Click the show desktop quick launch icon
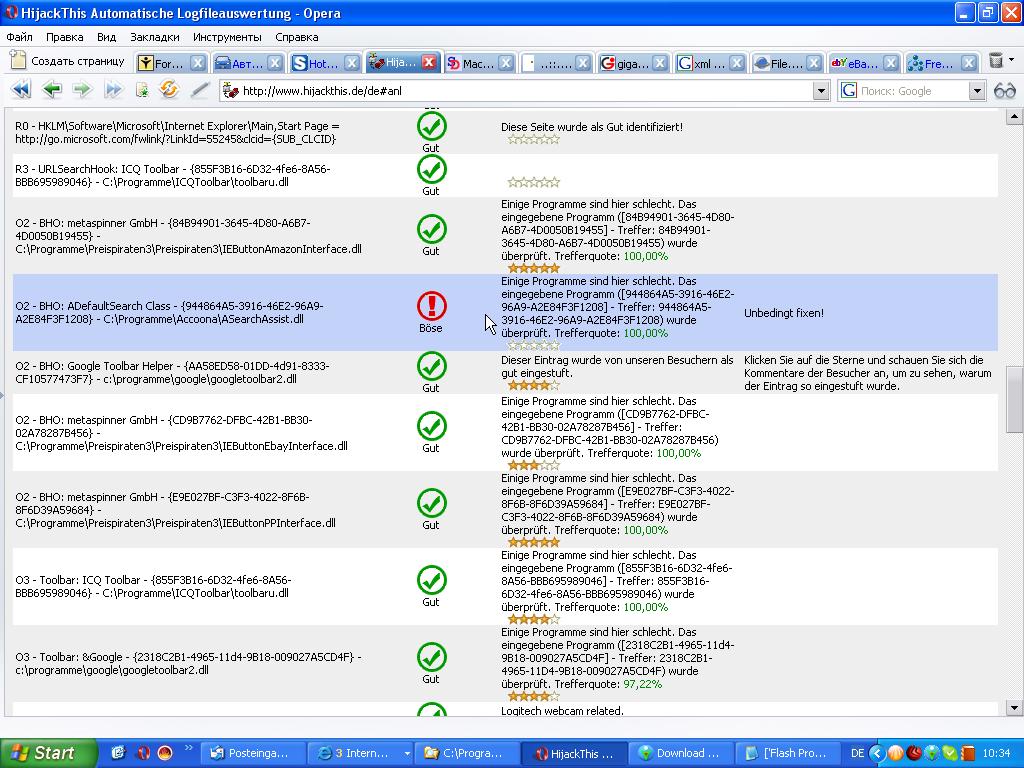The image size is (1024, 768). tap(118, 753)
